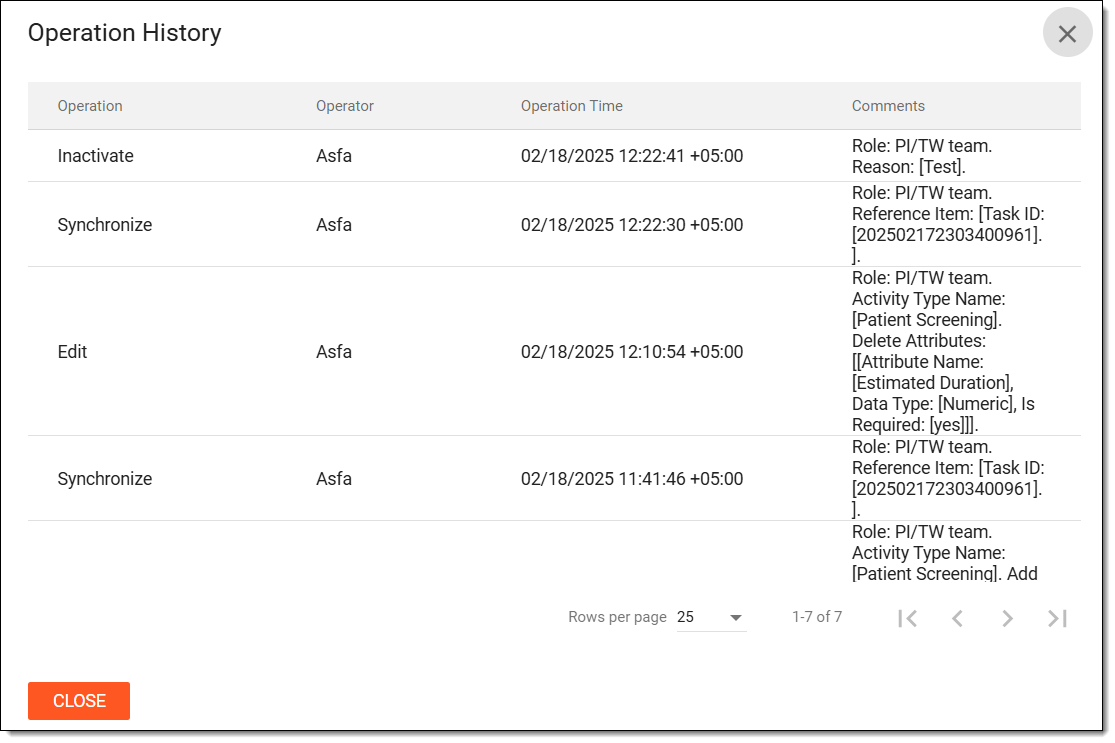Click time 02/18/2025 12:10:54 +05:00
Image resolution: width=1115 pixels, height=743 pixels.
[x=631, y=352]
